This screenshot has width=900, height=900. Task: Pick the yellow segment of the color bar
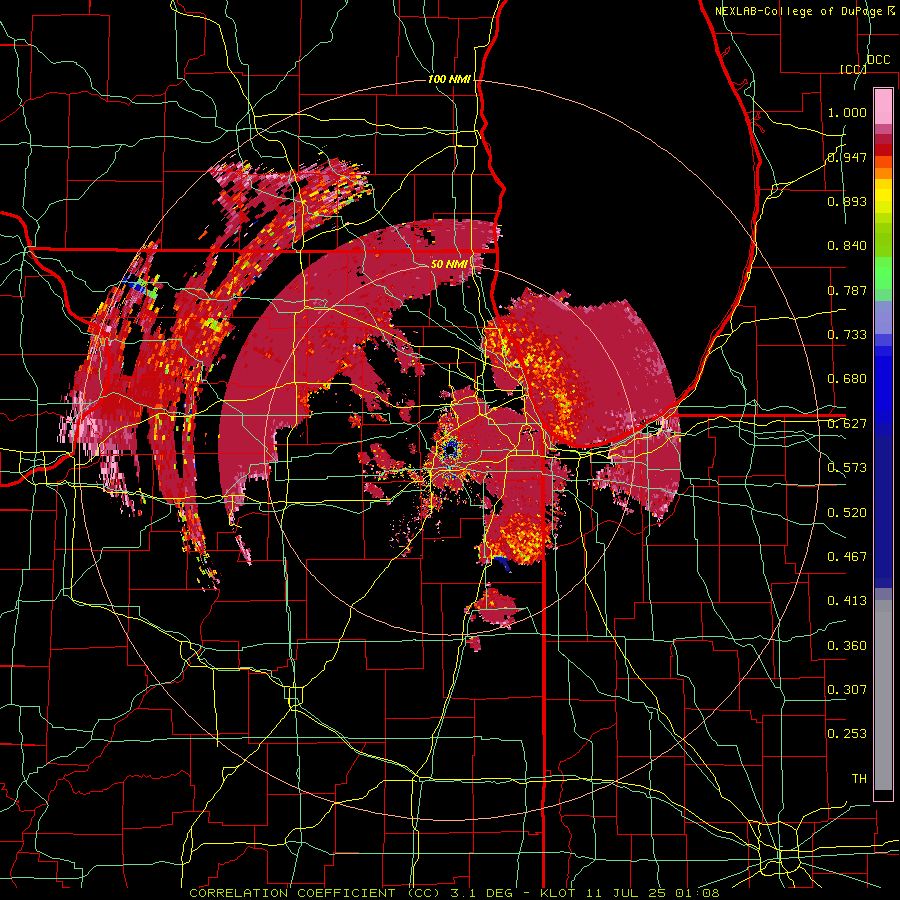click(883, 196)
